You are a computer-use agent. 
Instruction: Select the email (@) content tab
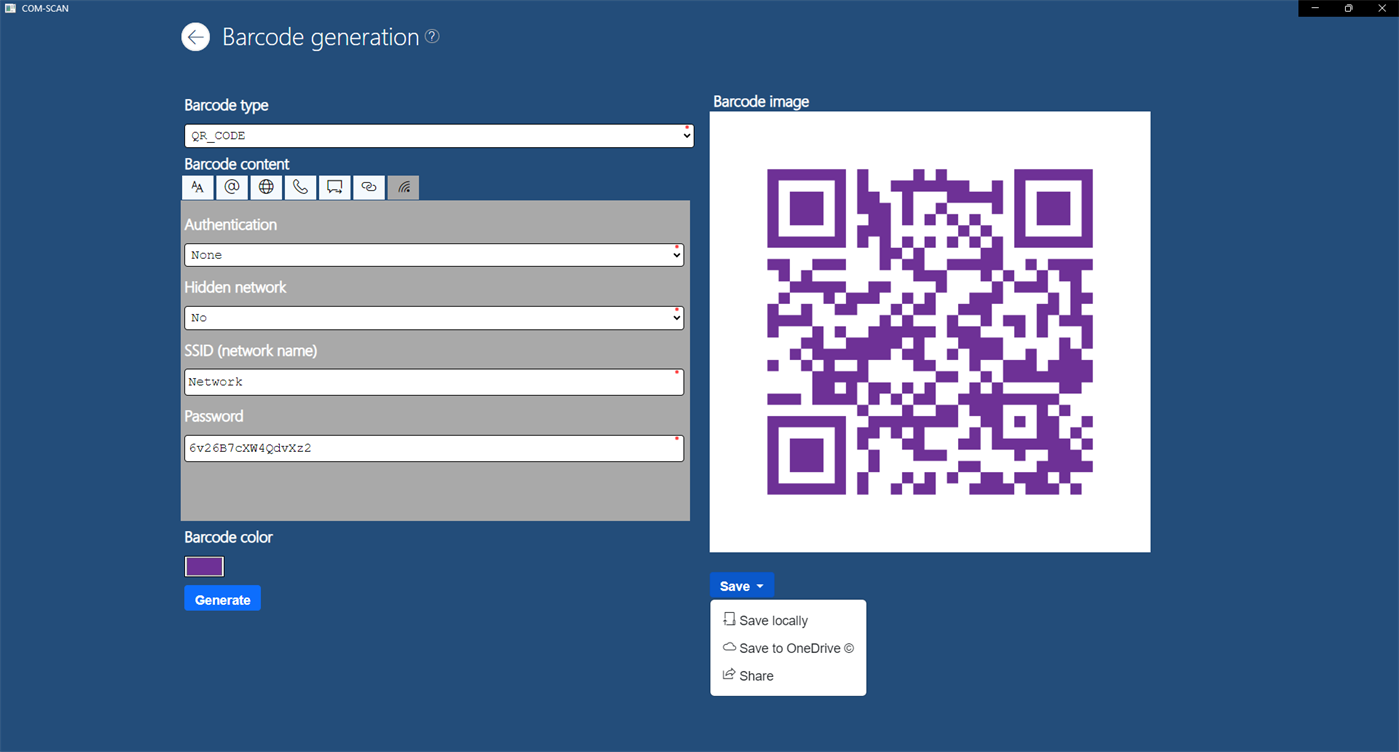pos(232,187)
